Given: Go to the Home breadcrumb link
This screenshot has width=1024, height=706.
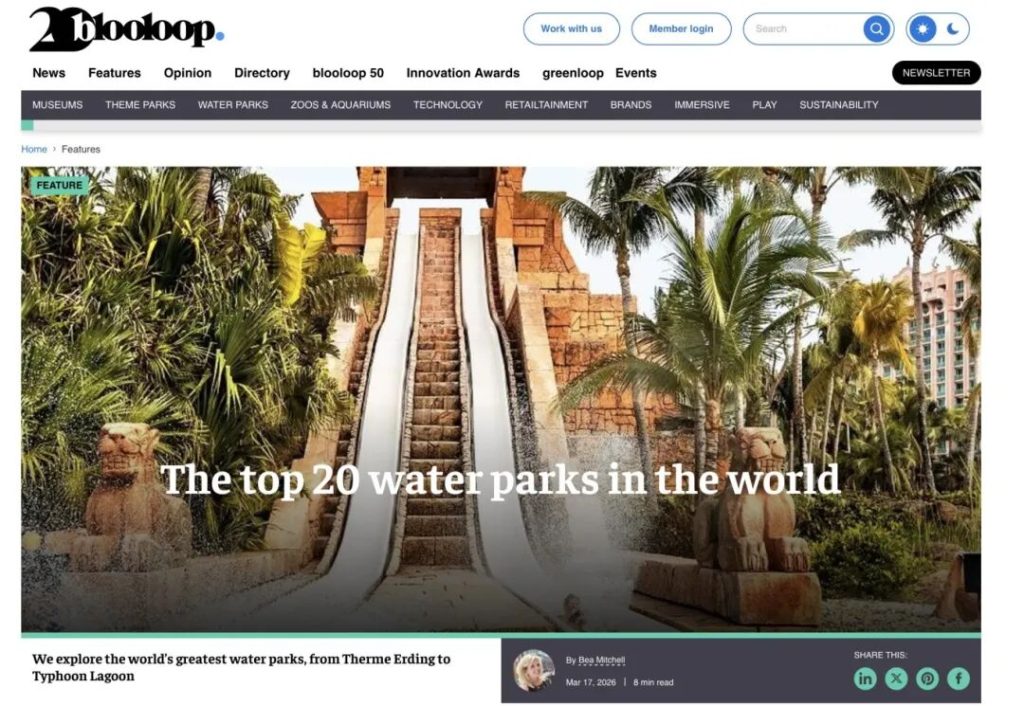Looking at the screenshot, I should click(34, 149).
